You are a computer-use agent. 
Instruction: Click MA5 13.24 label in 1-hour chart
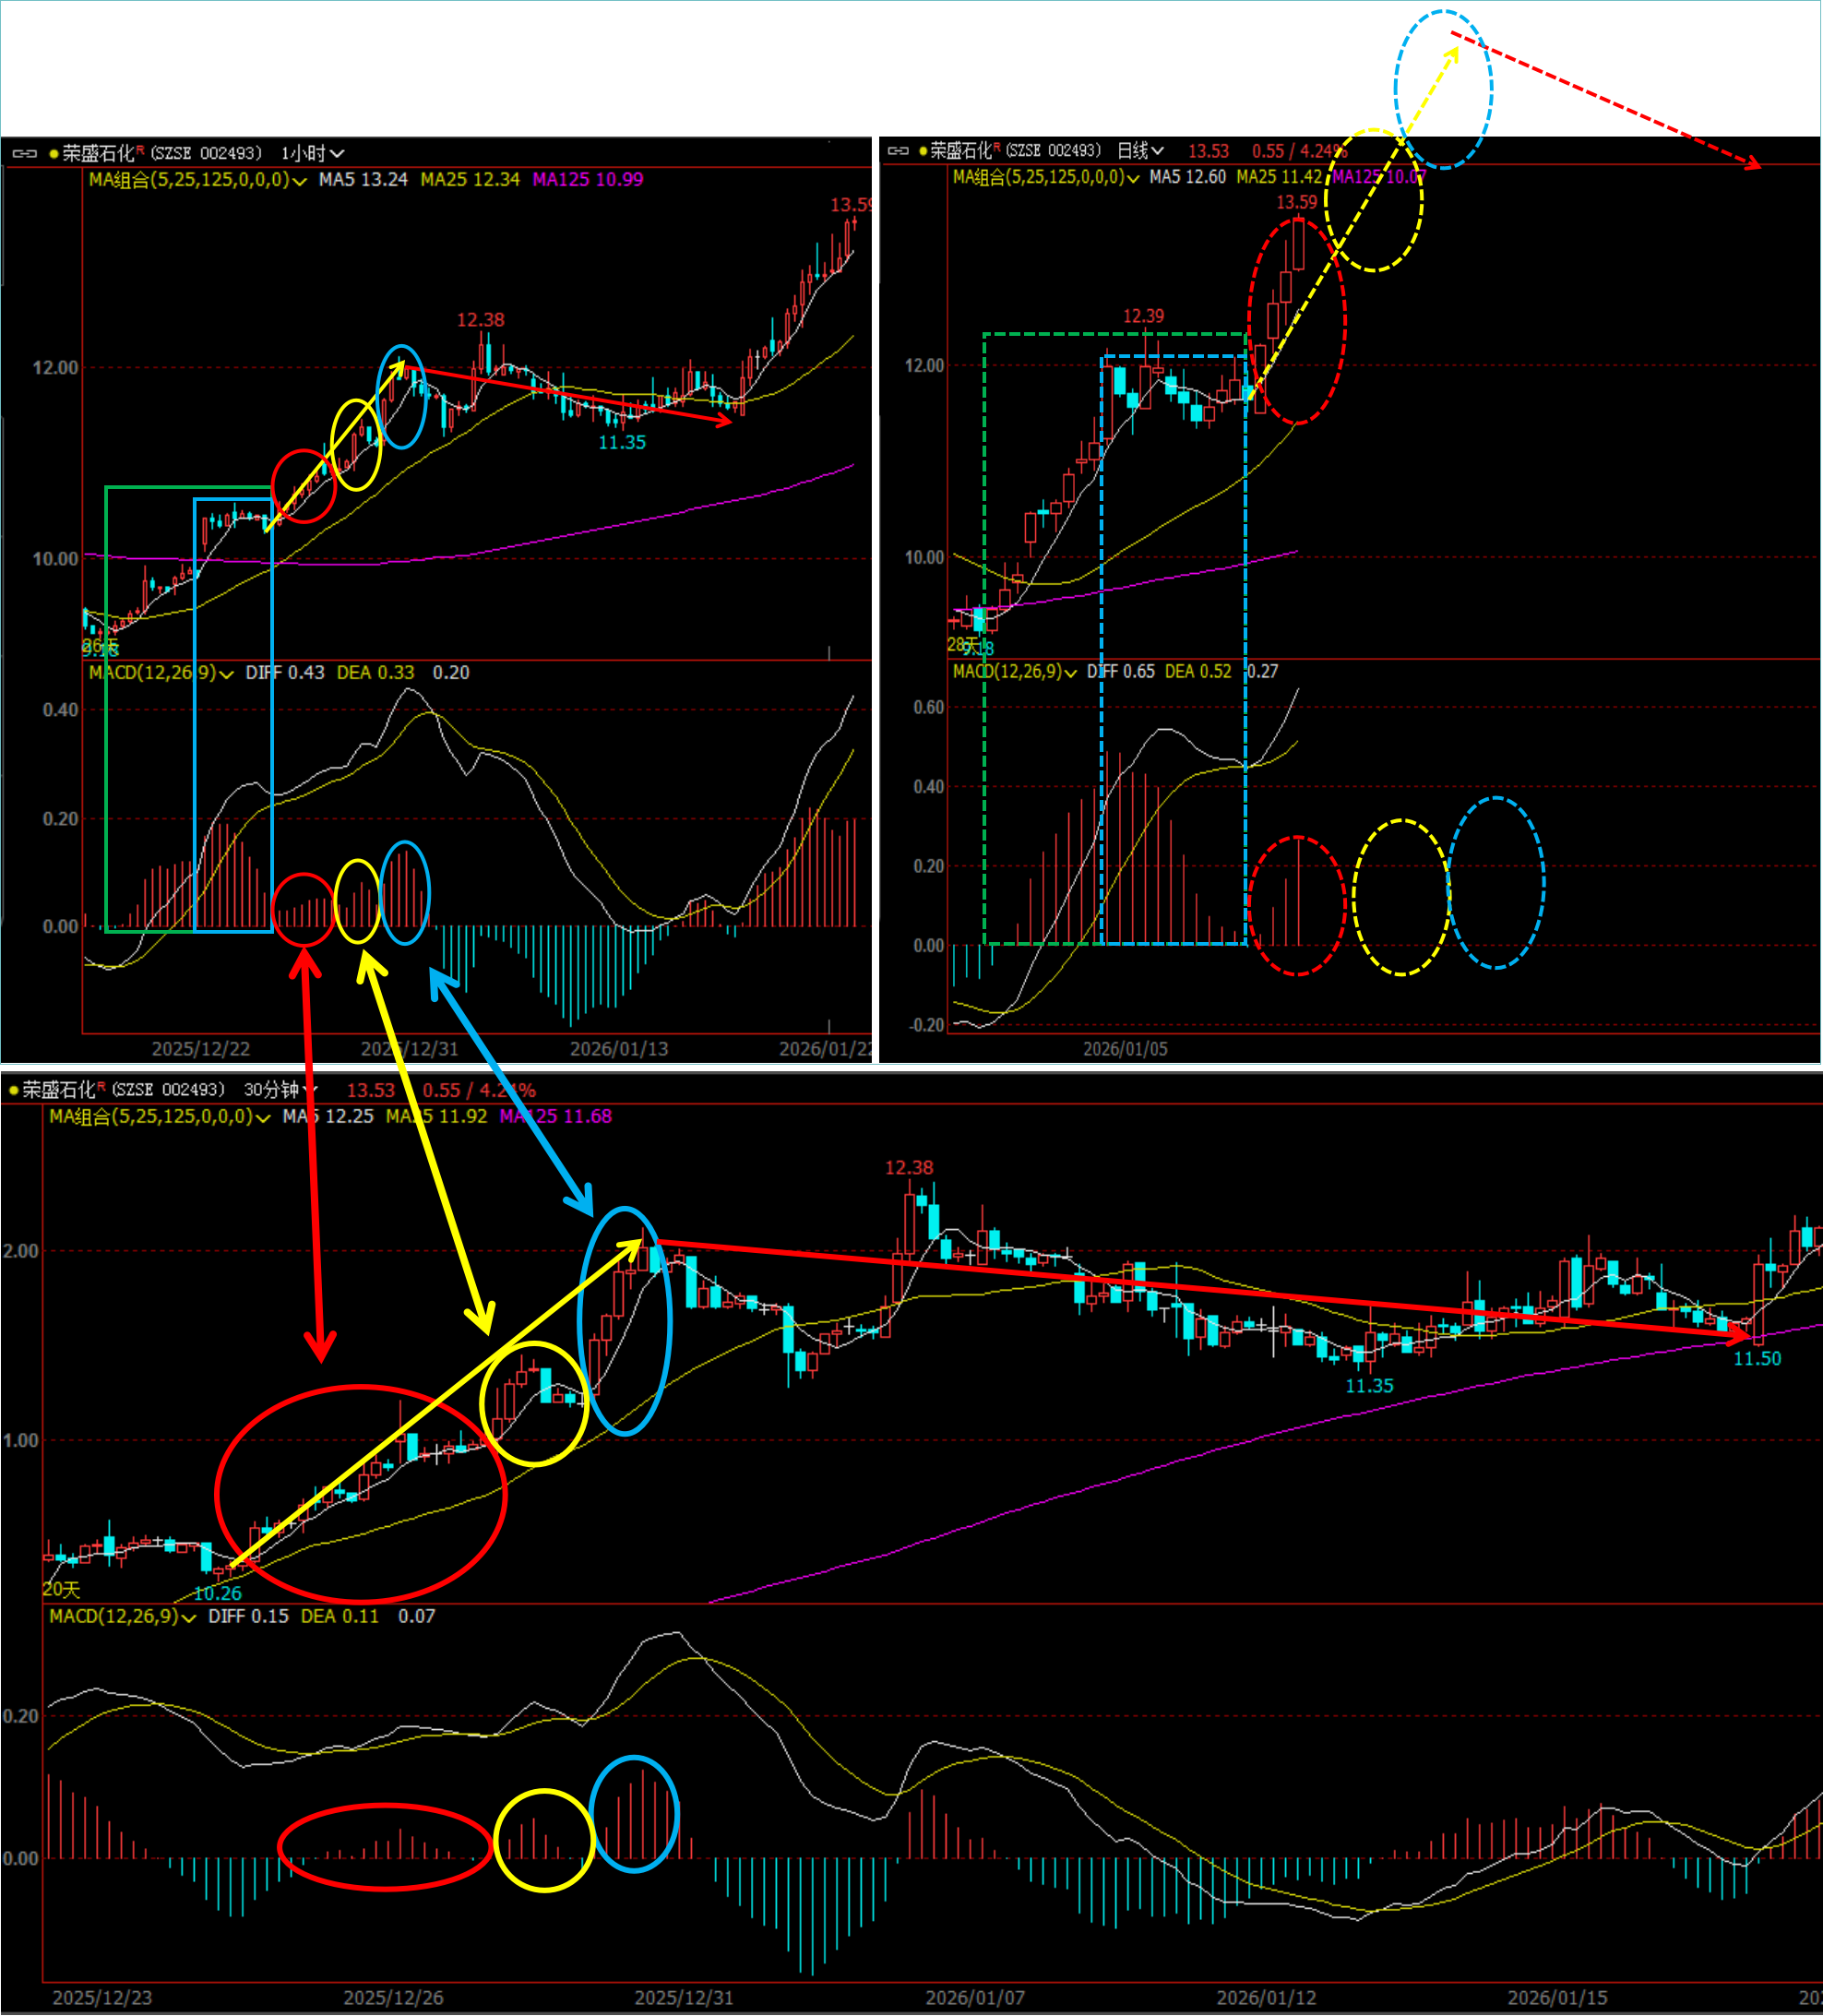tap(363, 180)
